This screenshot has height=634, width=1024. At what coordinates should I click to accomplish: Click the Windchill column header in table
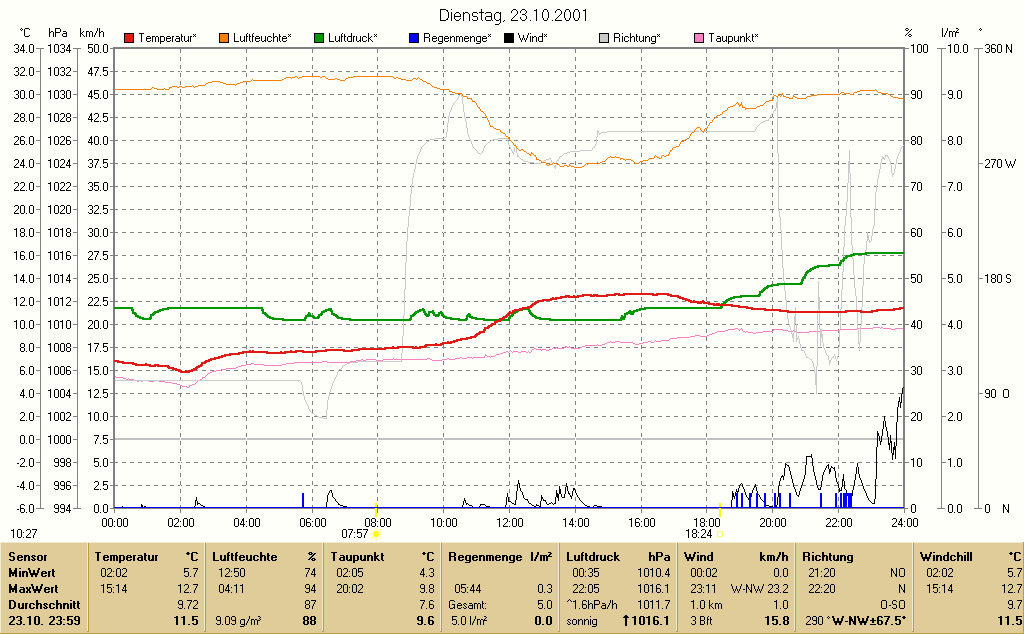pos(946,557)
